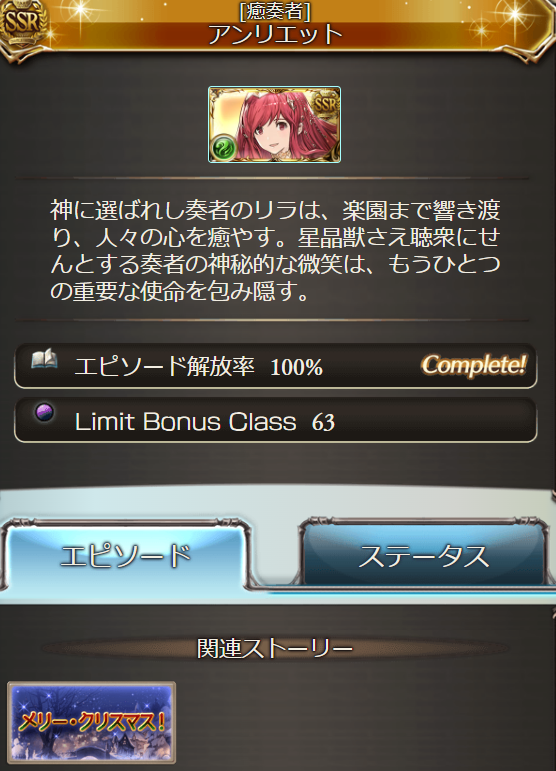Click the 100% episode unlock percentage
Image resolution: width=556 pixels, height=771 pixels.
[x=296, y=367]
